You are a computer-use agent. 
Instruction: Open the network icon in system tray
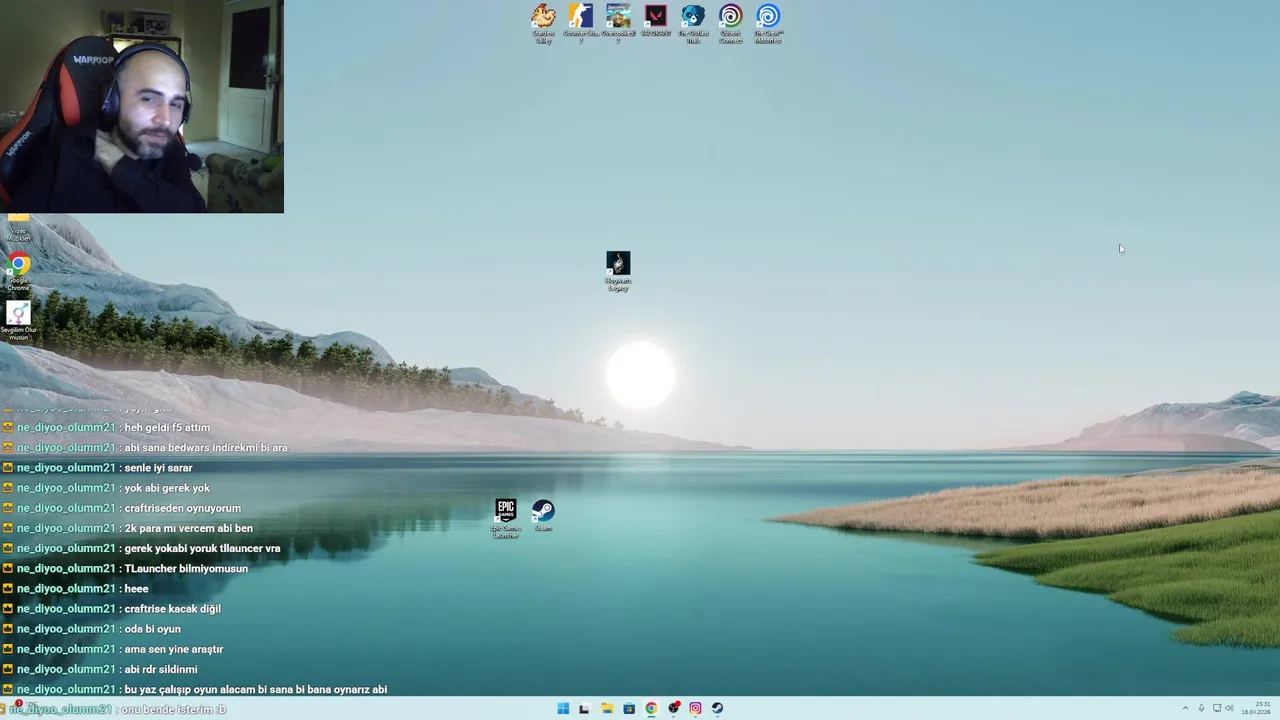coord(1216,709)
